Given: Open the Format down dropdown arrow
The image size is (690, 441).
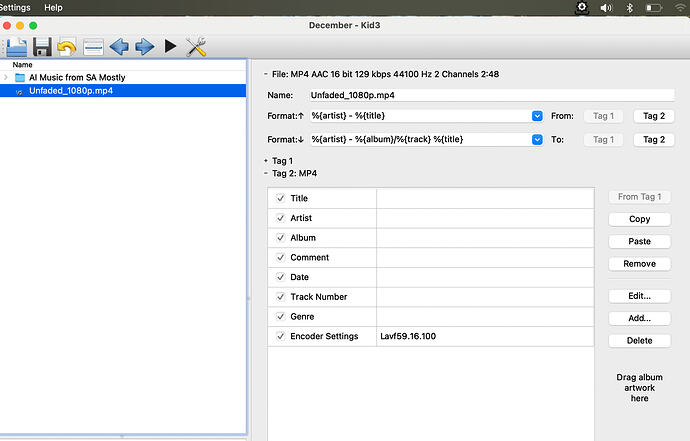Looking at the screenshot, I should [537, 140].
